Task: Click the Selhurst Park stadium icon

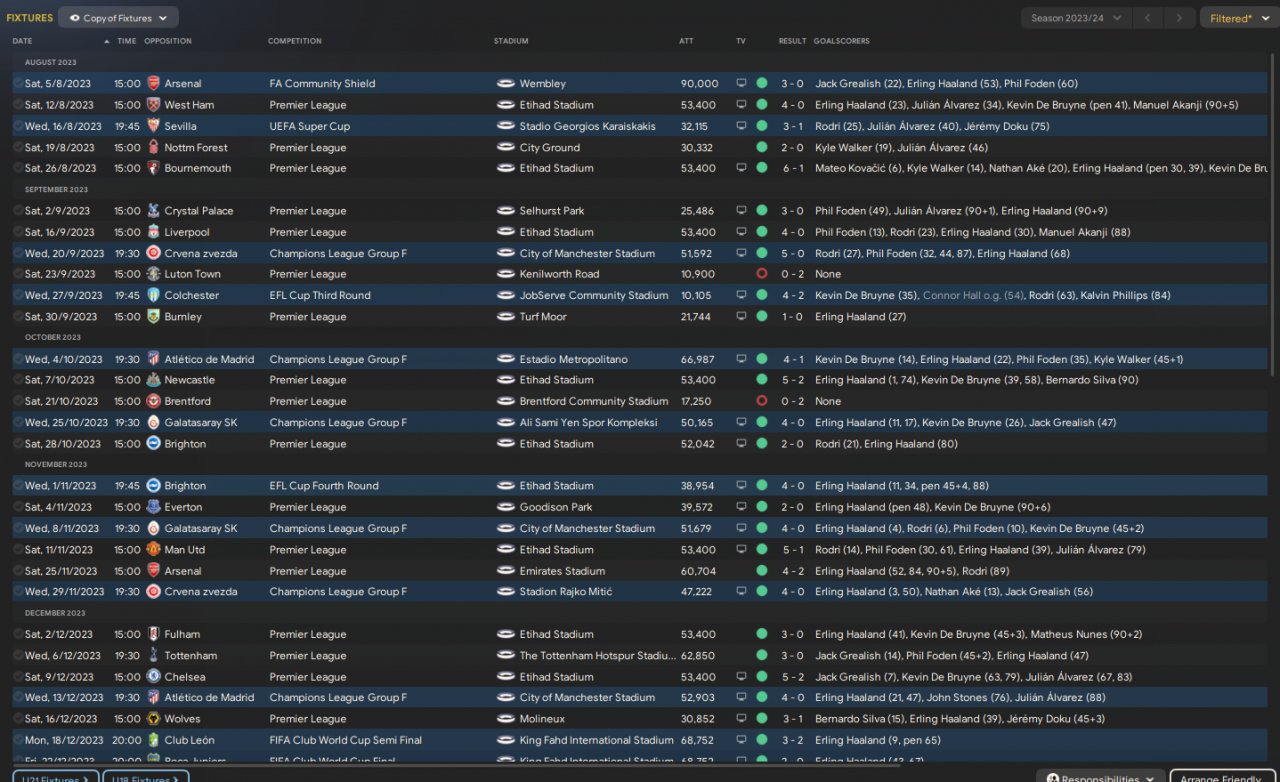Action: pyautogui.click(x=506, y=211)
